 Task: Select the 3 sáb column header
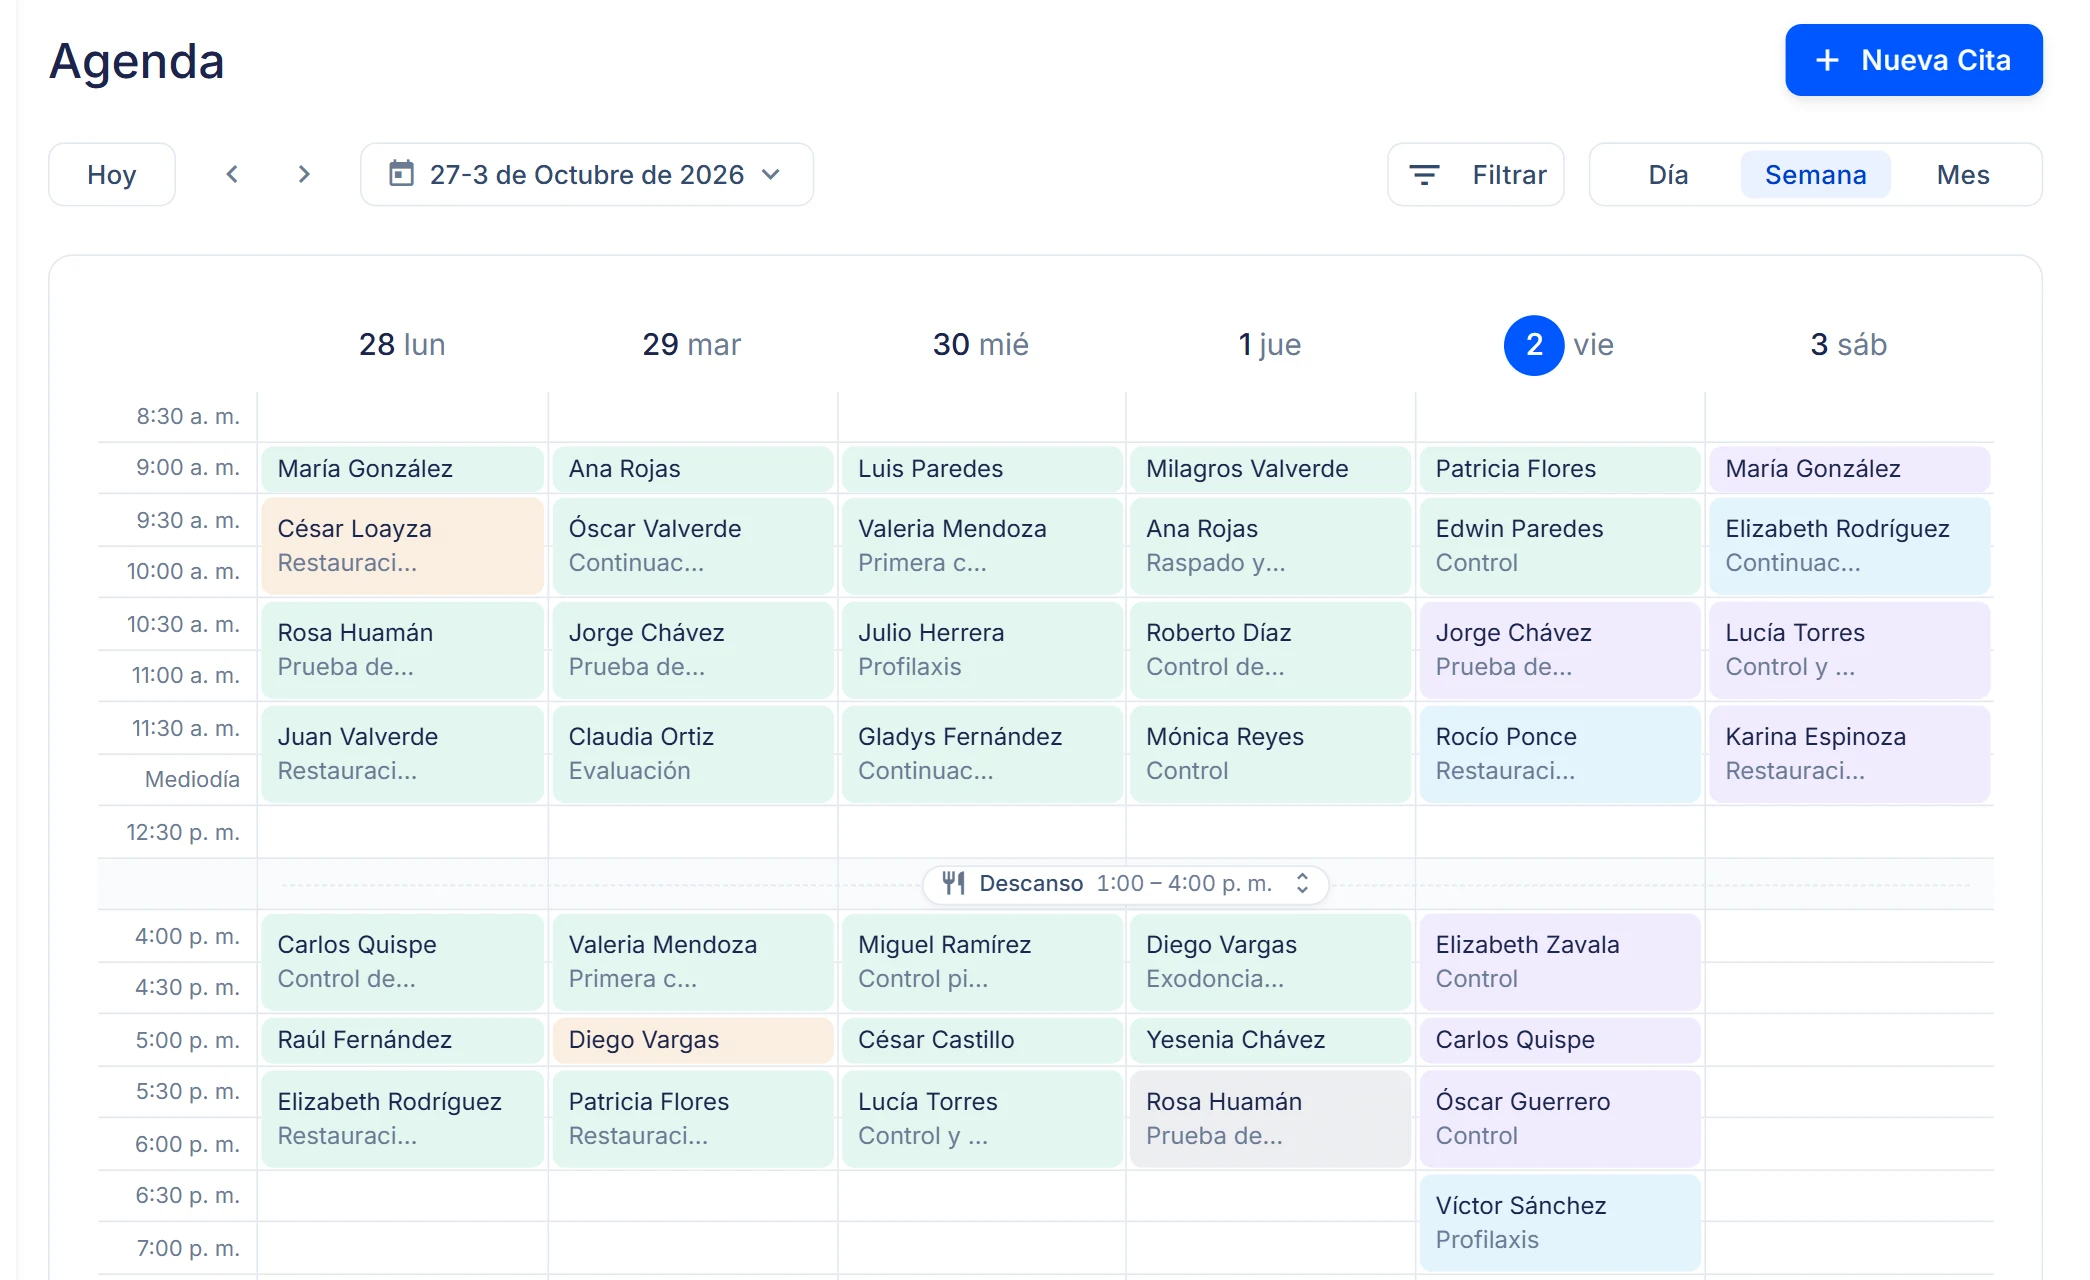click(1848, 345)
